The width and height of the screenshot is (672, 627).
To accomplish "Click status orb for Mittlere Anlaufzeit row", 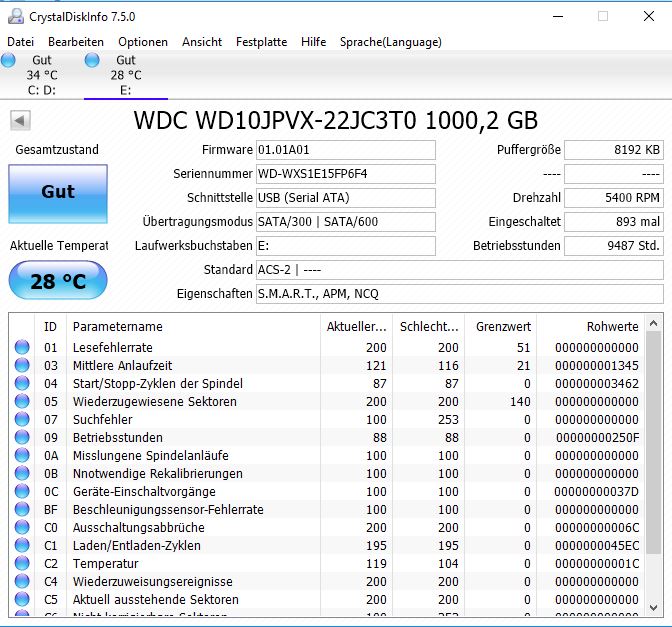I will coord(22,365).
